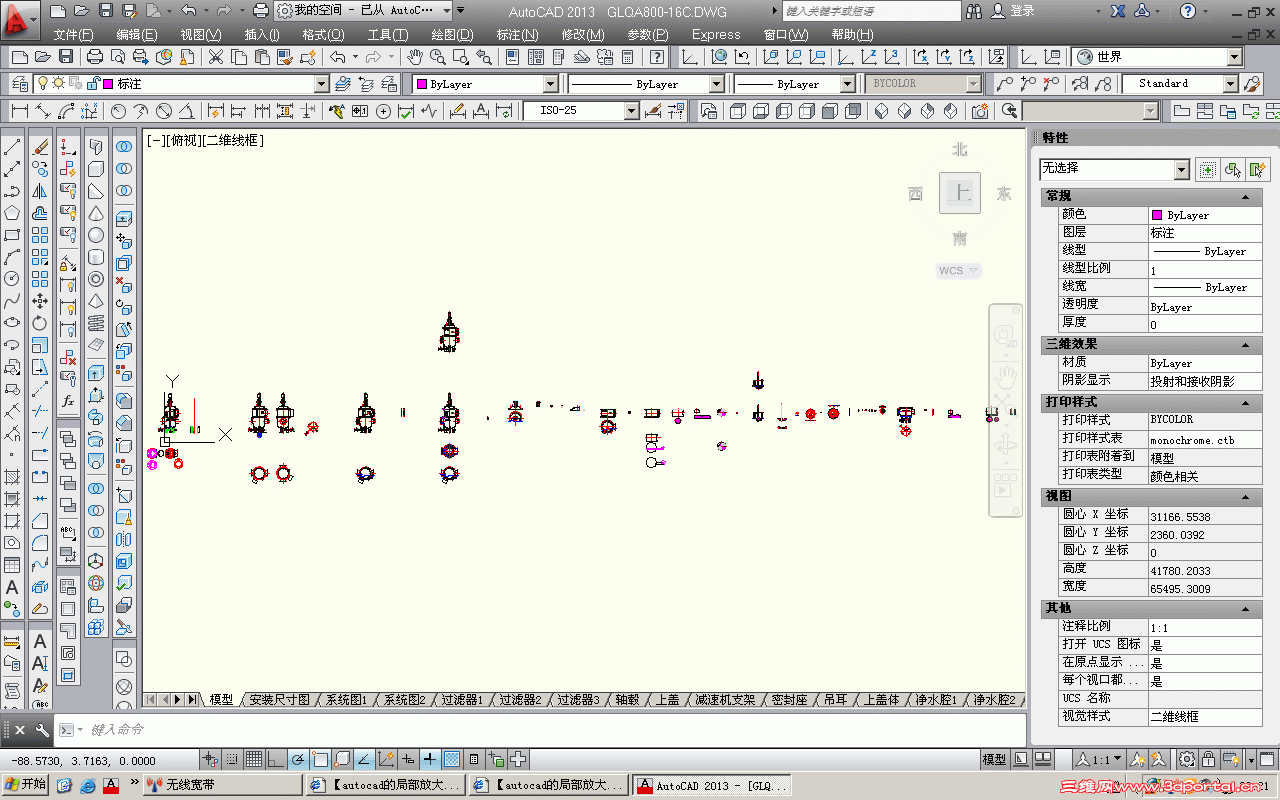Choose the Sphere solid tool

pos(96,235)
